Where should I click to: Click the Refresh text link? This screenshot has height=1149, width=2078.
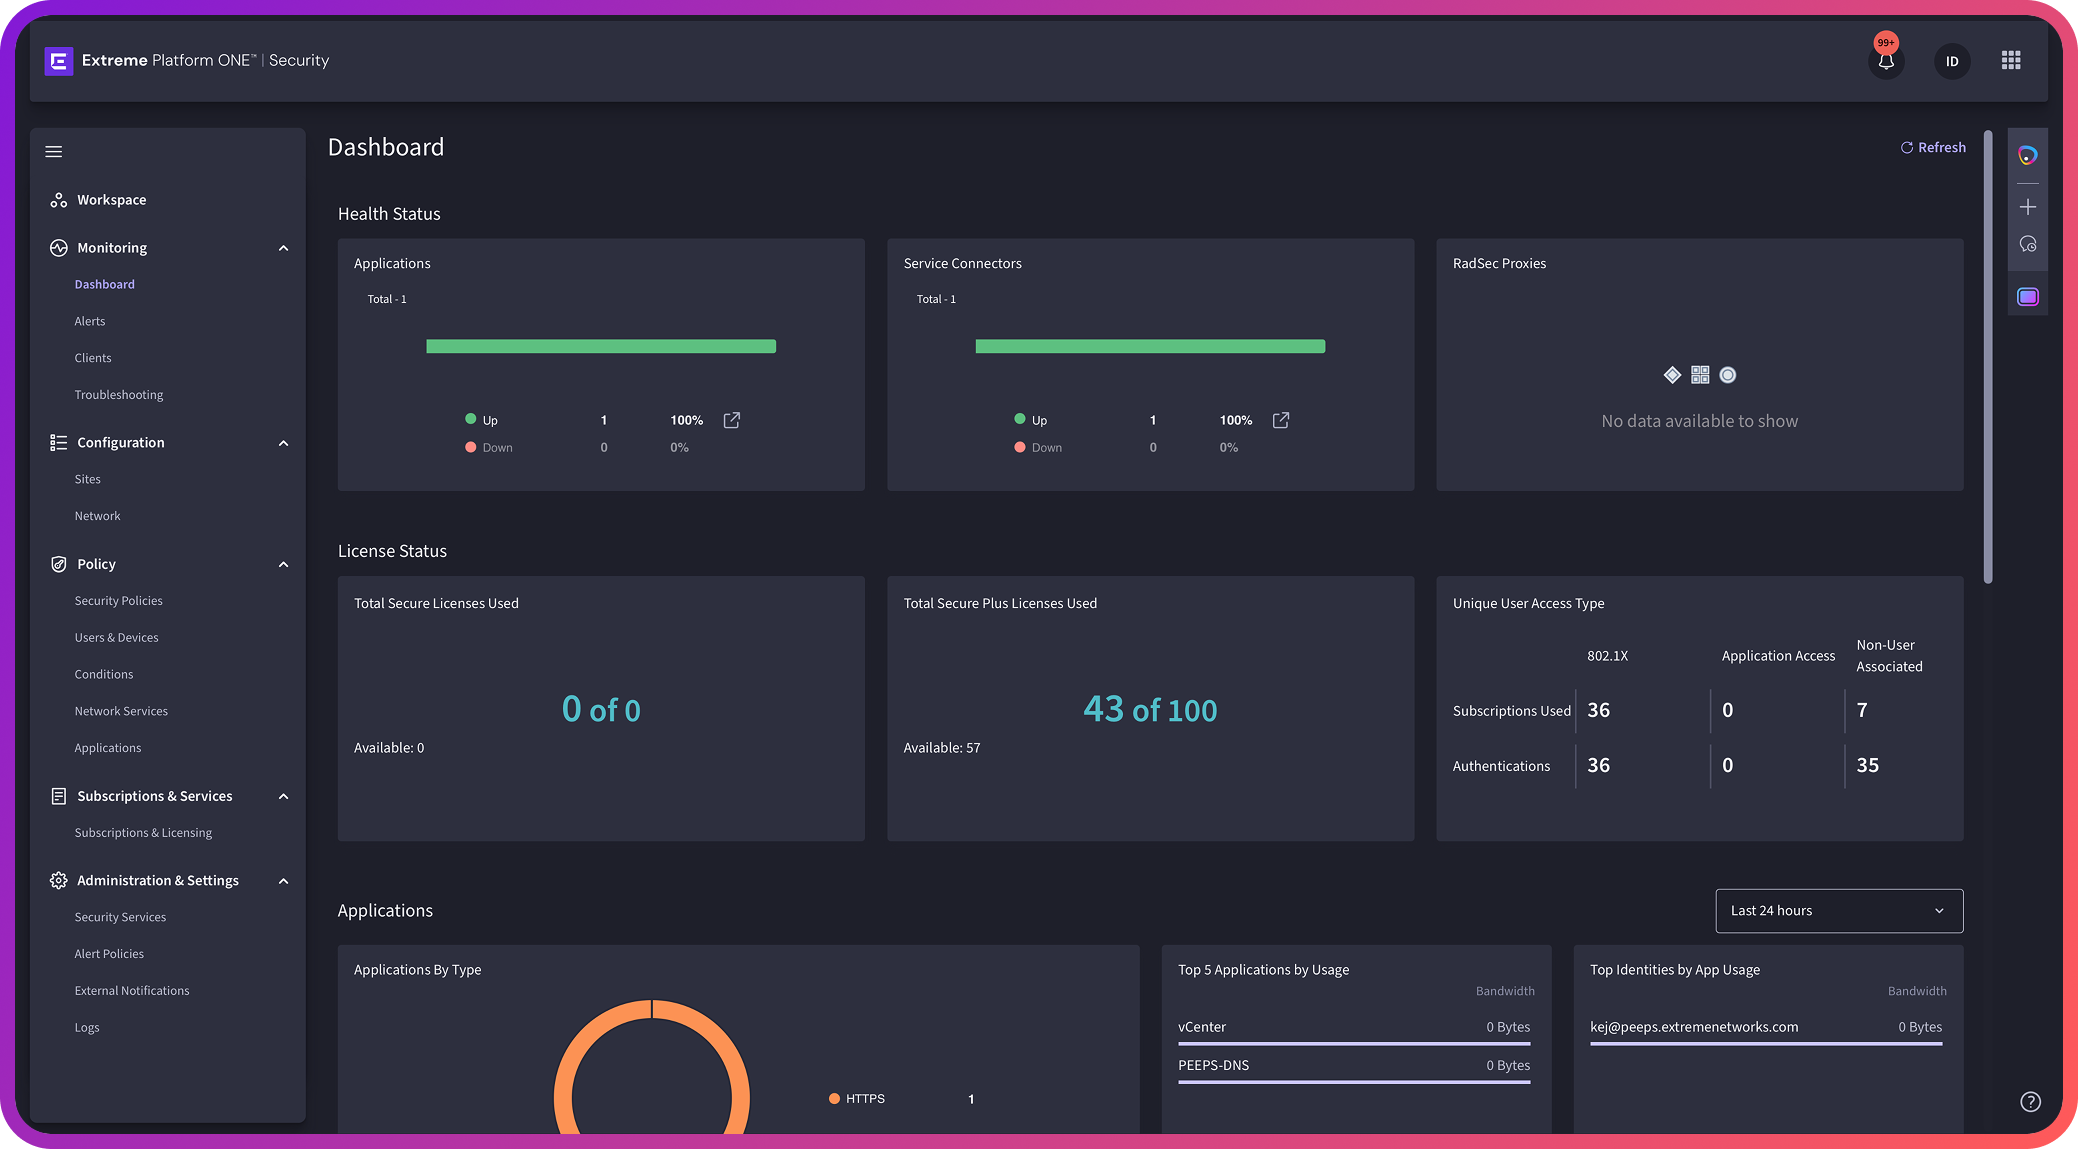coord(1942,147)
